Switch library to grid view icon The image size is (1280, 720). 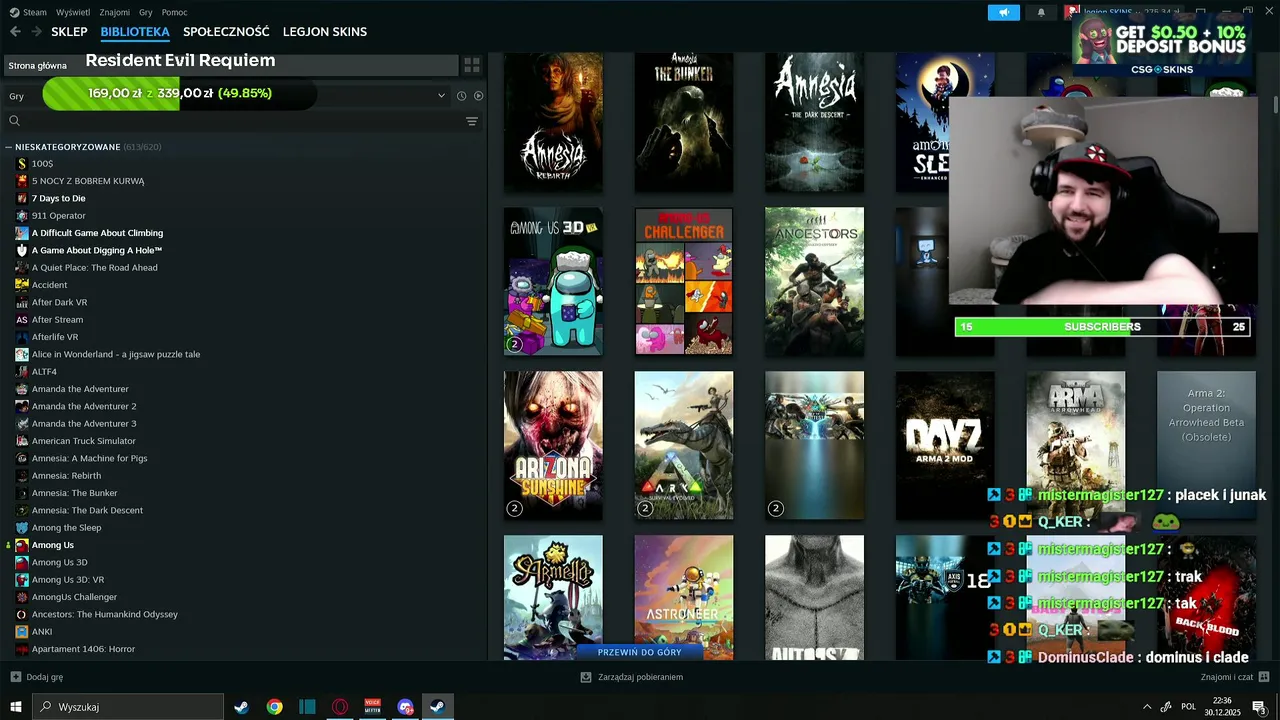(472, 65)
